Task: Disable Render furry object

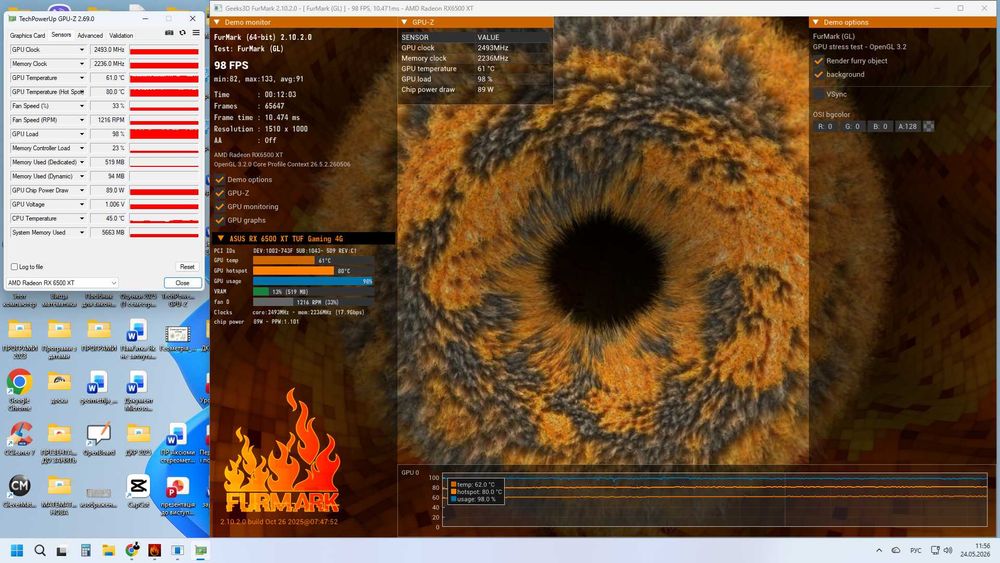Action: pyautogui.click(x=818, y=61)
